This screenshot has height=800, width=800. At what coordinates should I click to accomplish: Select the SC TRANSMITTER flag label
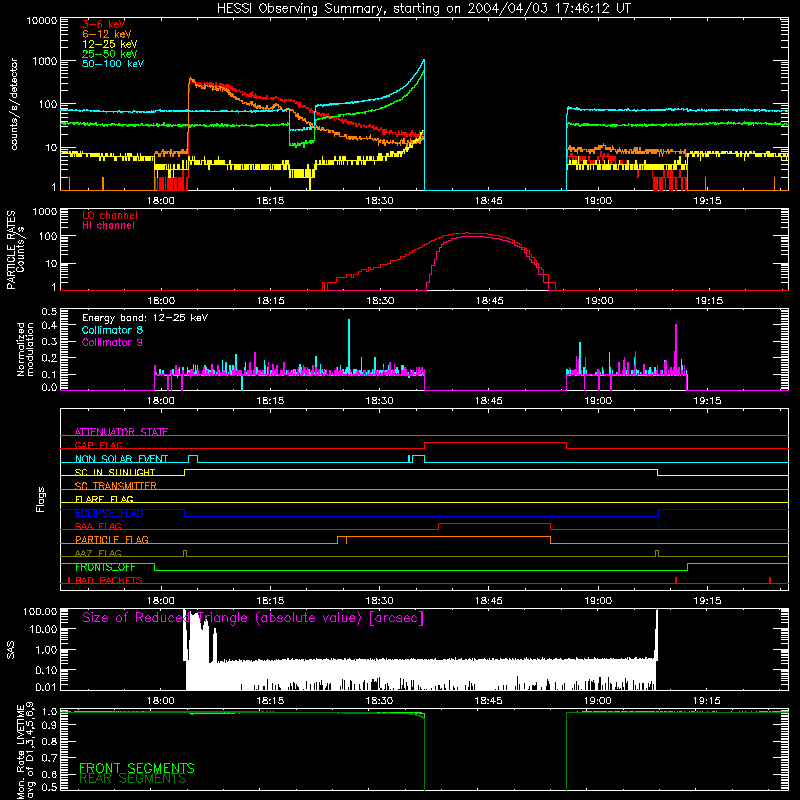click(x=115, y=485)
